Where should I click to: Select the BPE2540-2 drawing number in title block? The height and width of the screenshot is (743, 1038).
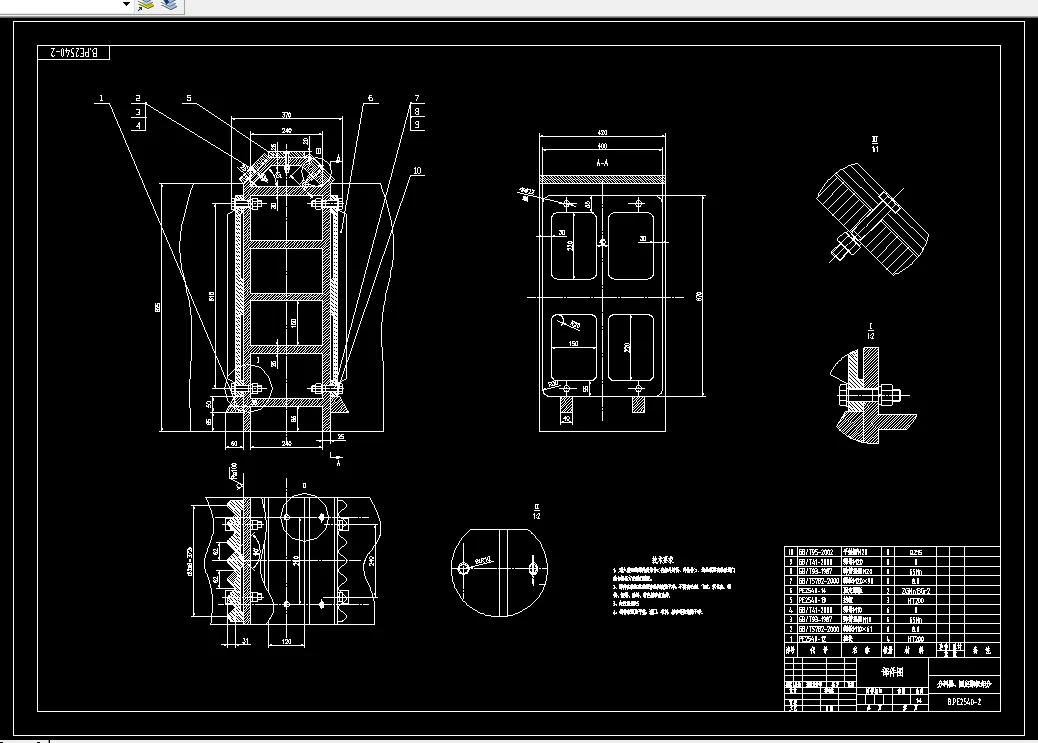964,702
